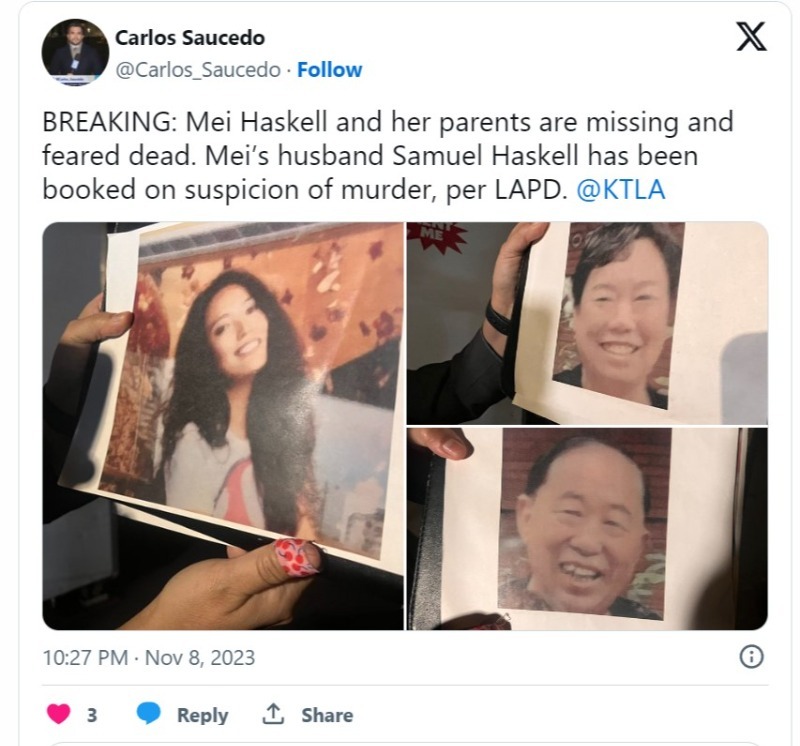This screenshot has height=746, width=800.
Task: Click the Reply label
Action: (x=203, y=715)
